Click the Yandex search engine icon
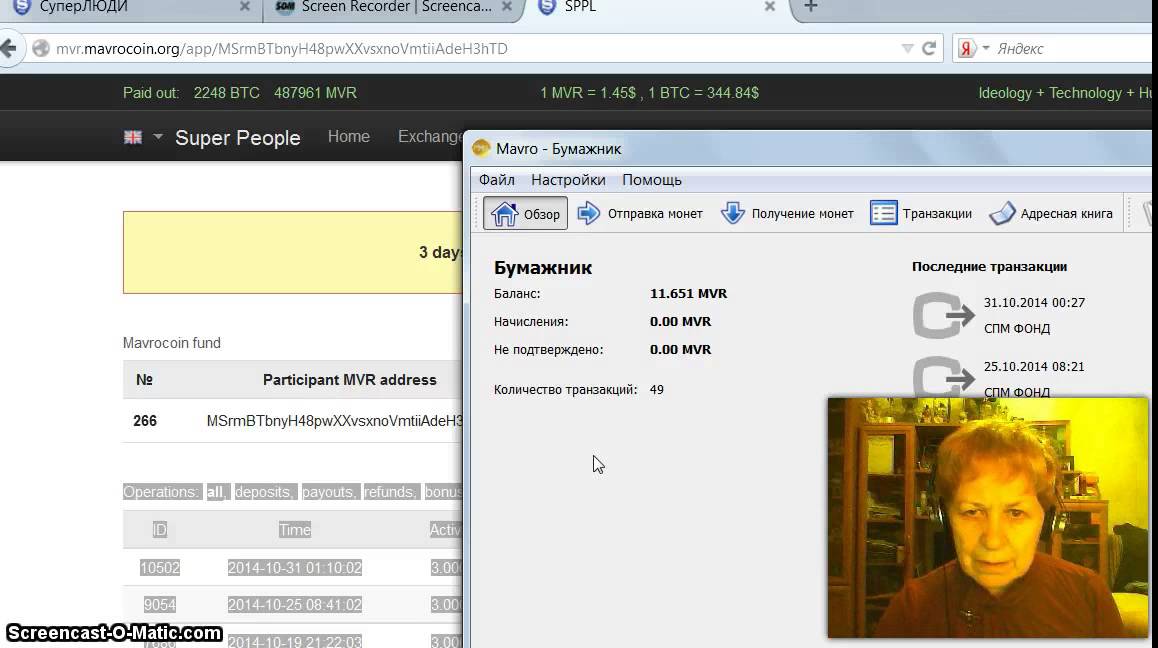The width and height of the screenshot is (1158, 648). [x=966, y=49]
